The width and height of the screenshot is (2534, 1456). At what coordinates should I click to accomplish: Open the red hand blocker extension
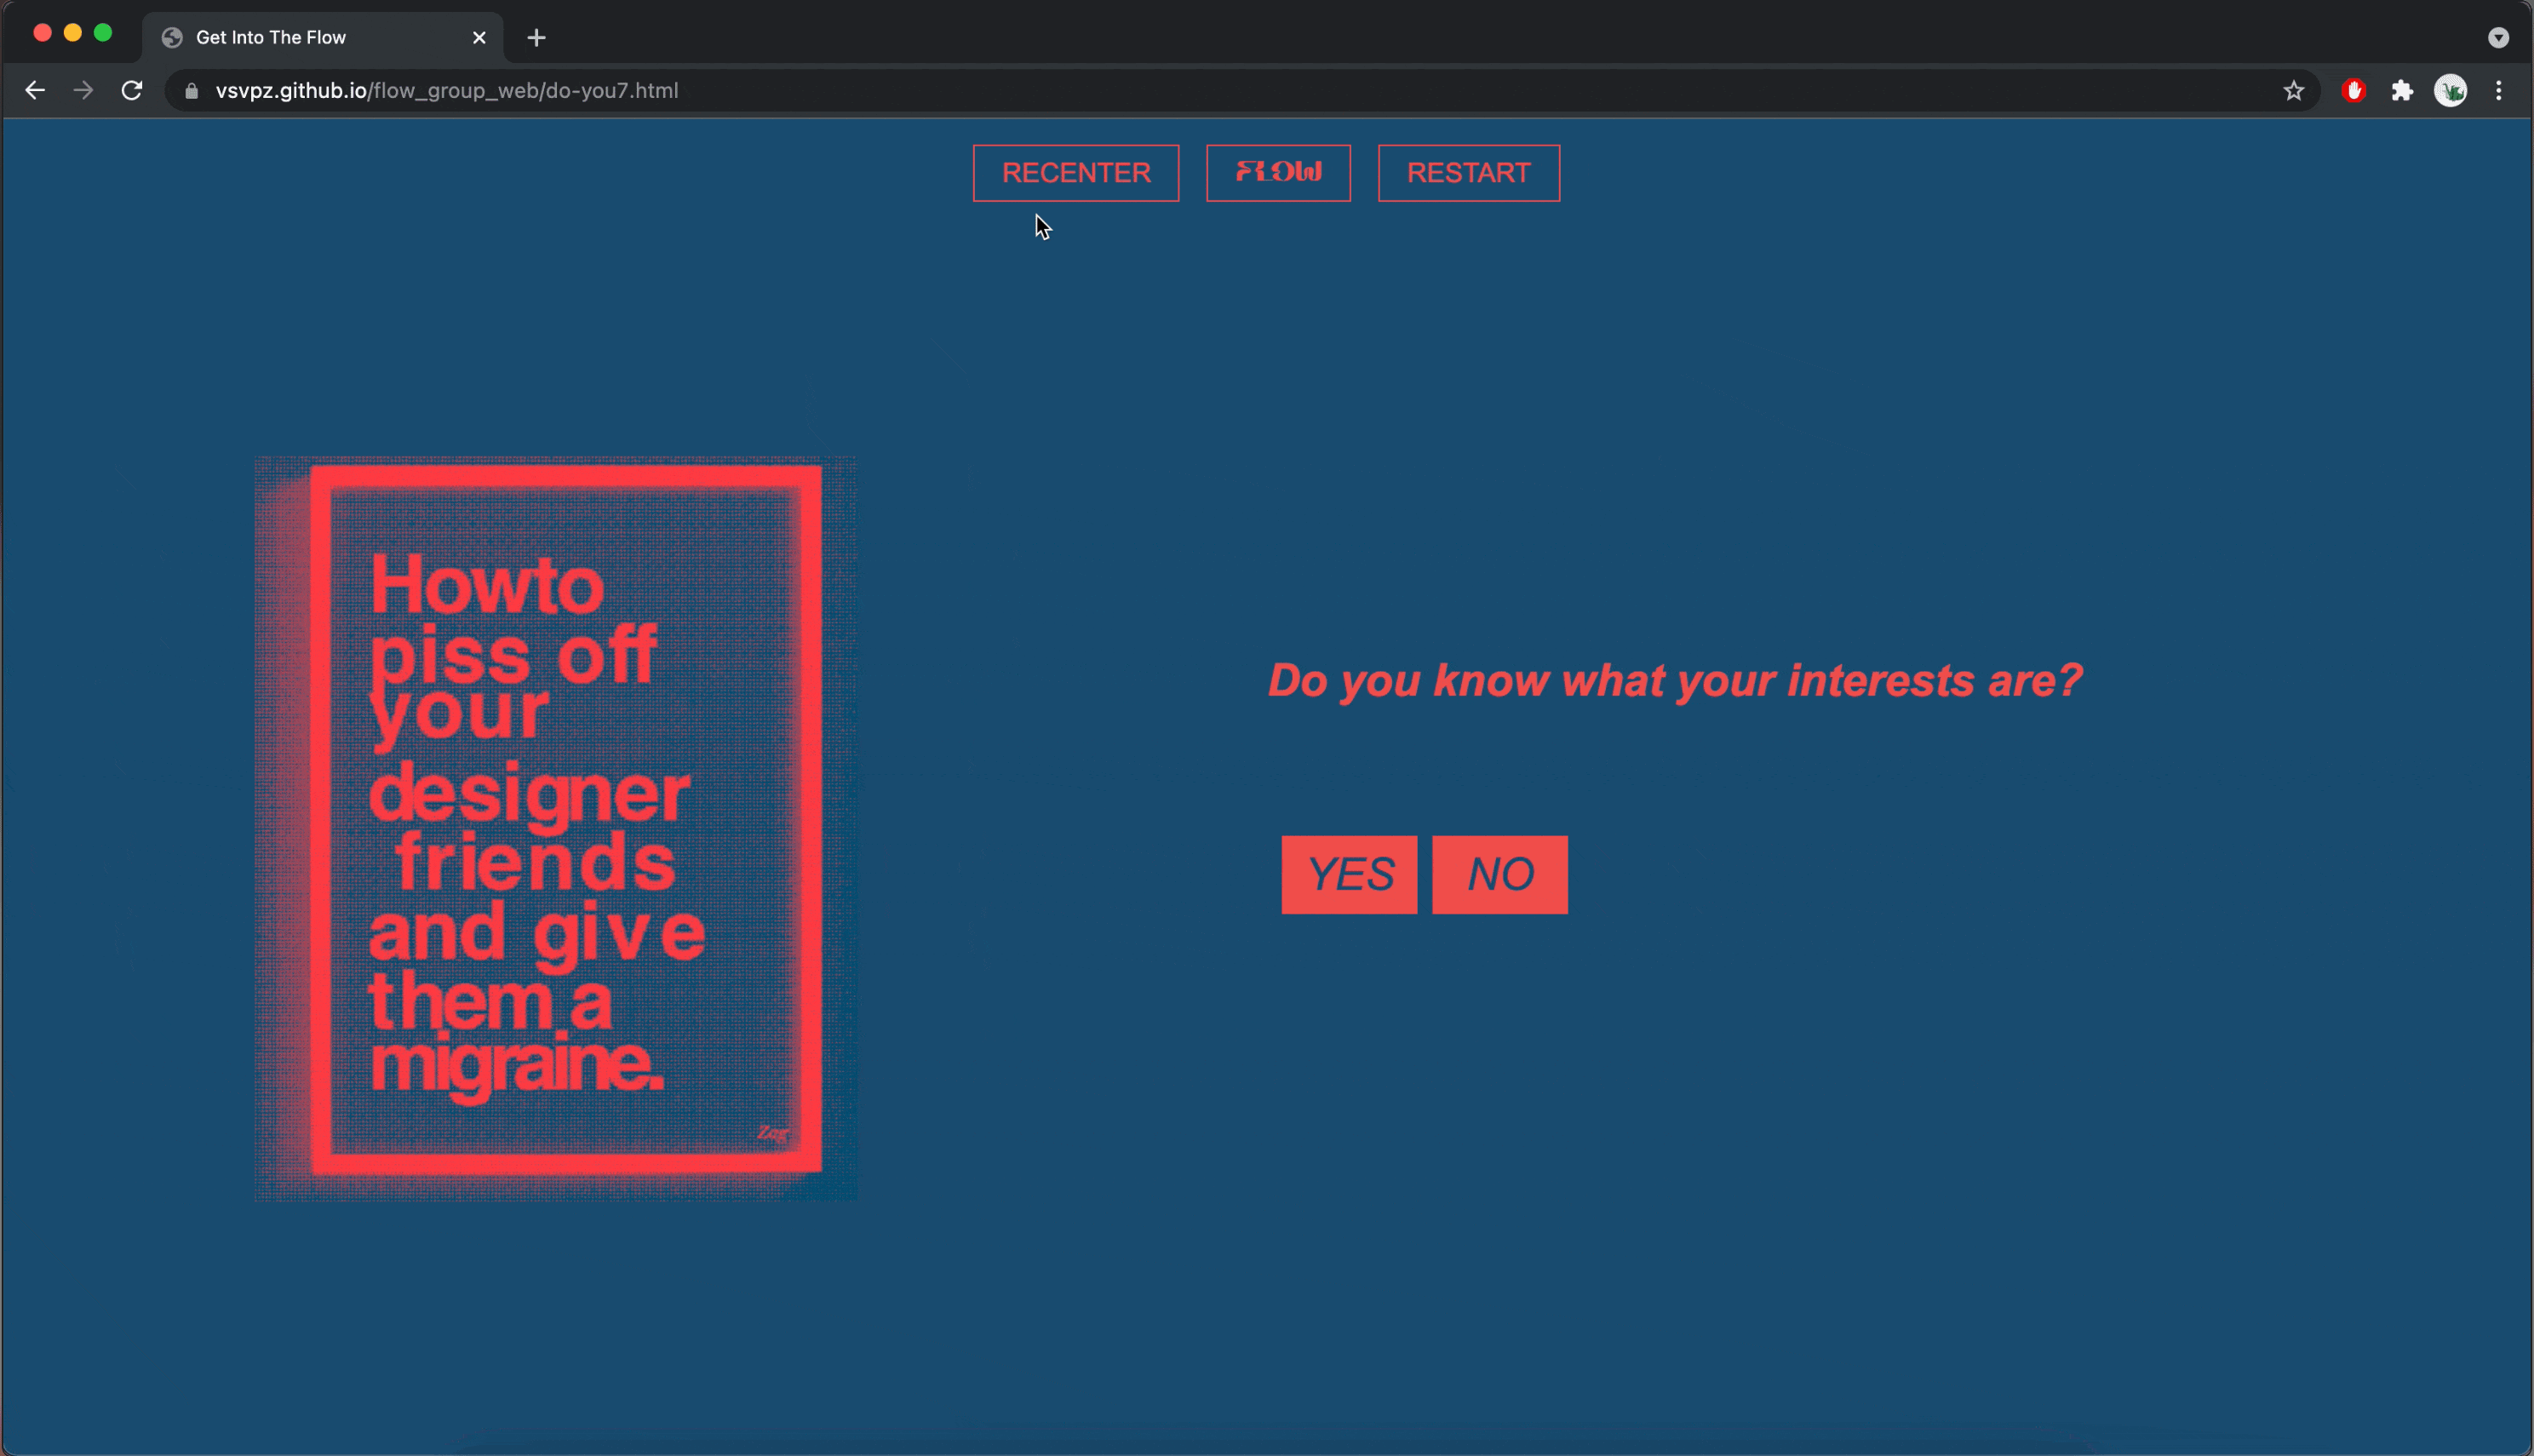coord(2353,91)
